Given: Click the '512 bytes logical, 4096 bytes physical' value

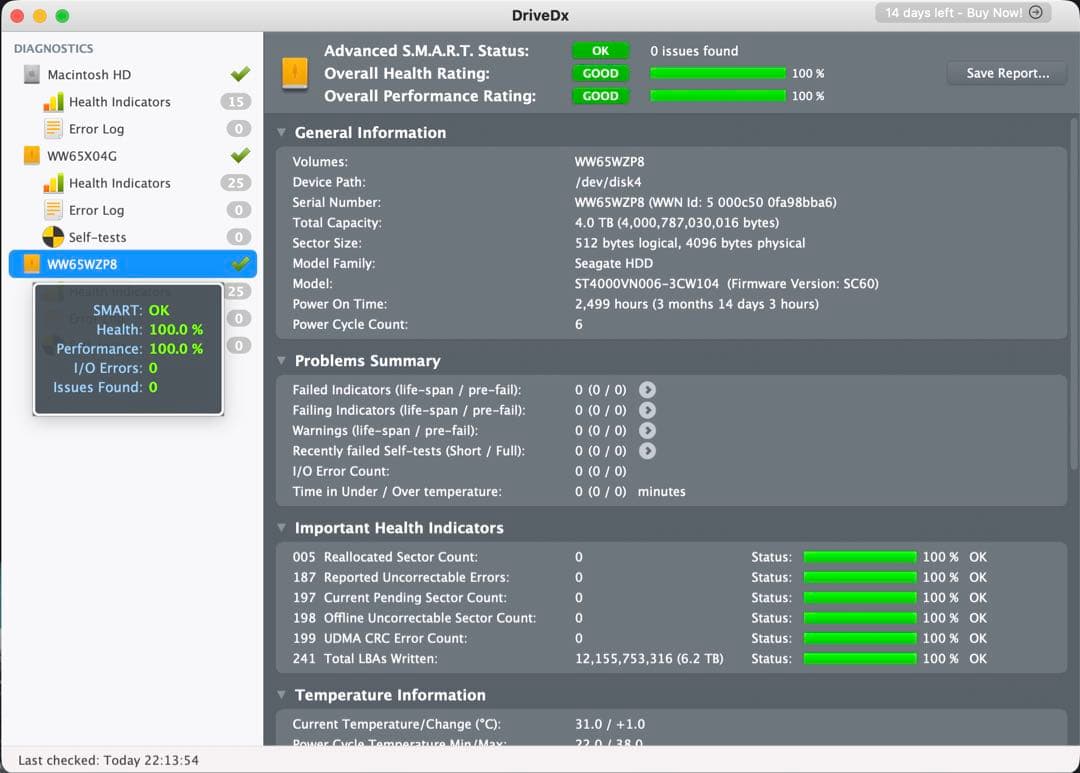Looking at the screenshot, I should (x=689, y=243).
